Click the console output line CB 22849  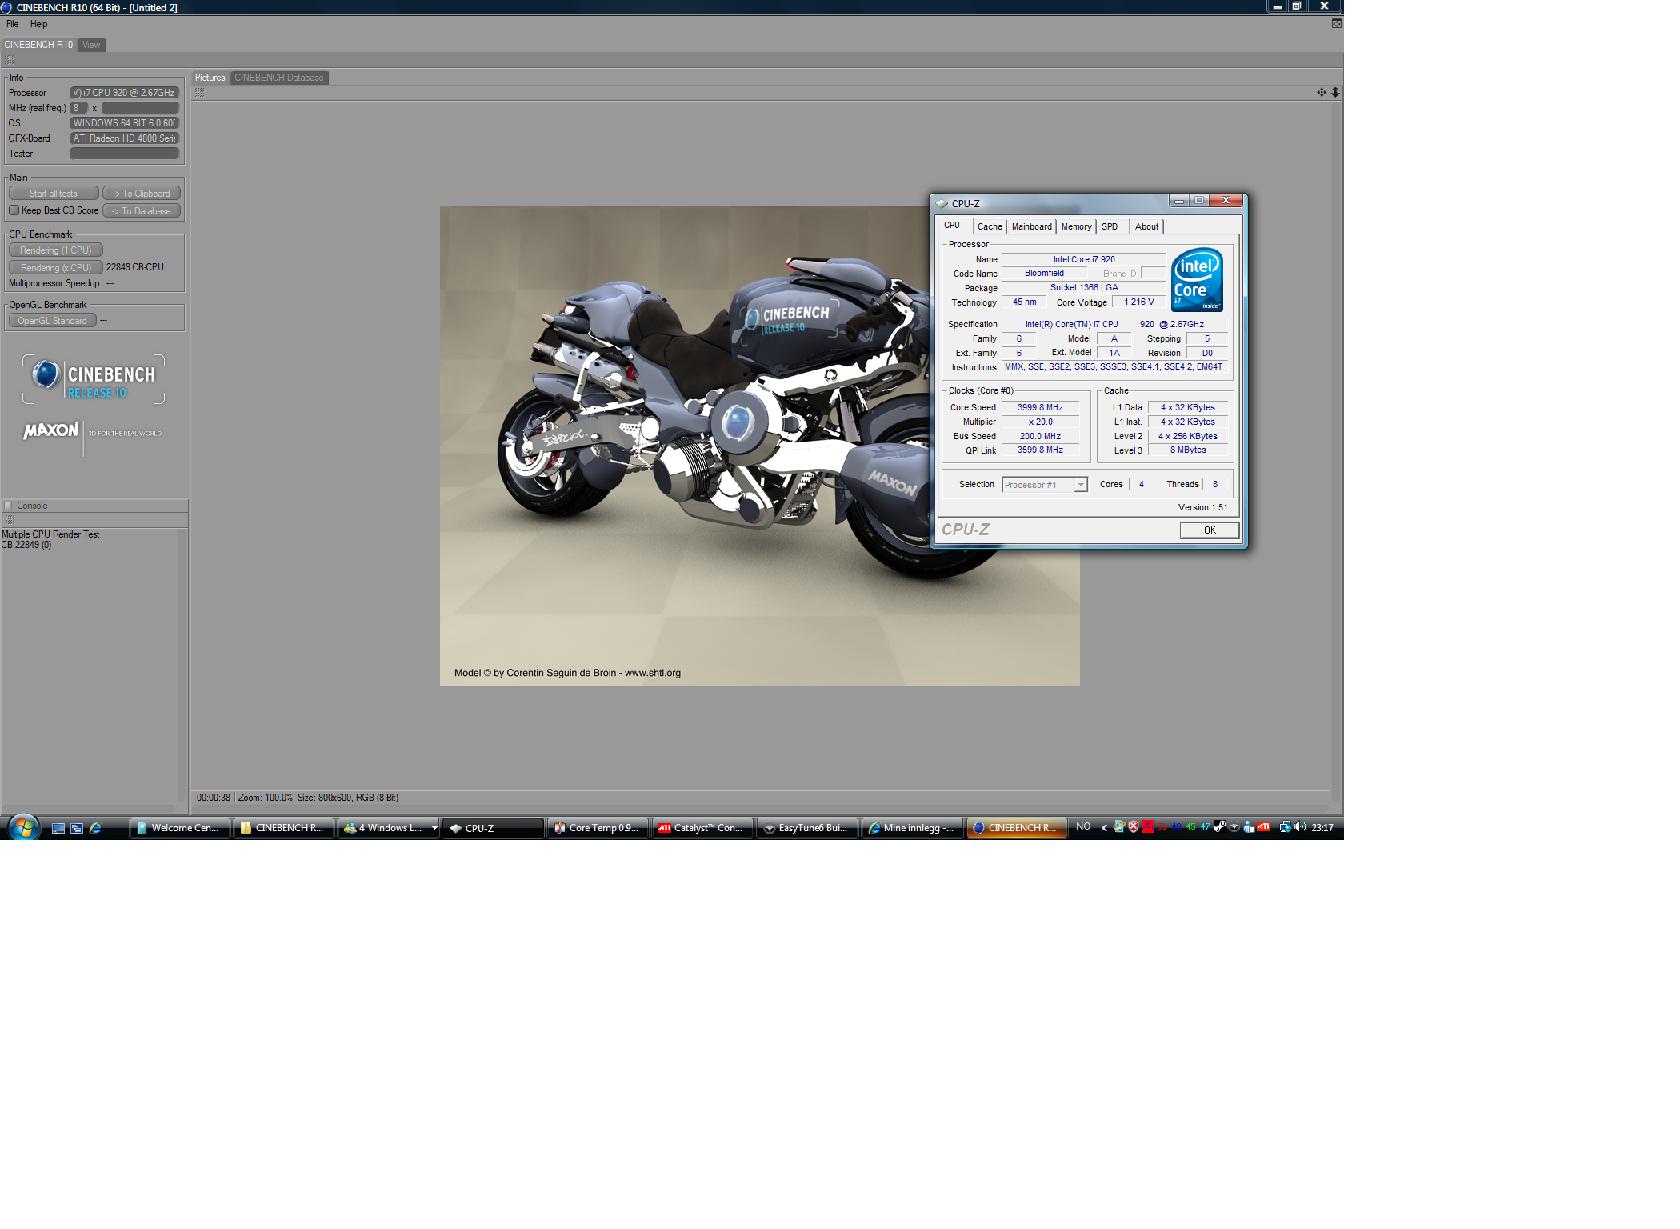(26, 545)
